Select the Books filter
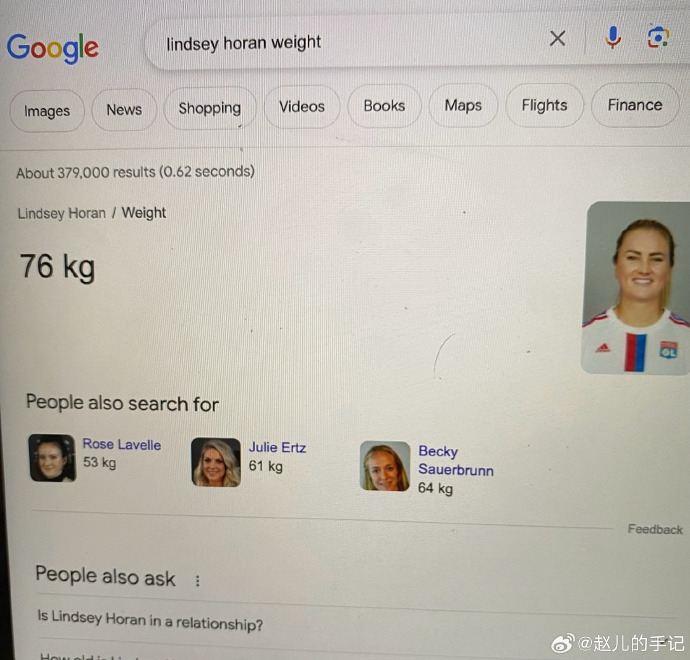The image size is (690, 660). (x=384, y=106)
